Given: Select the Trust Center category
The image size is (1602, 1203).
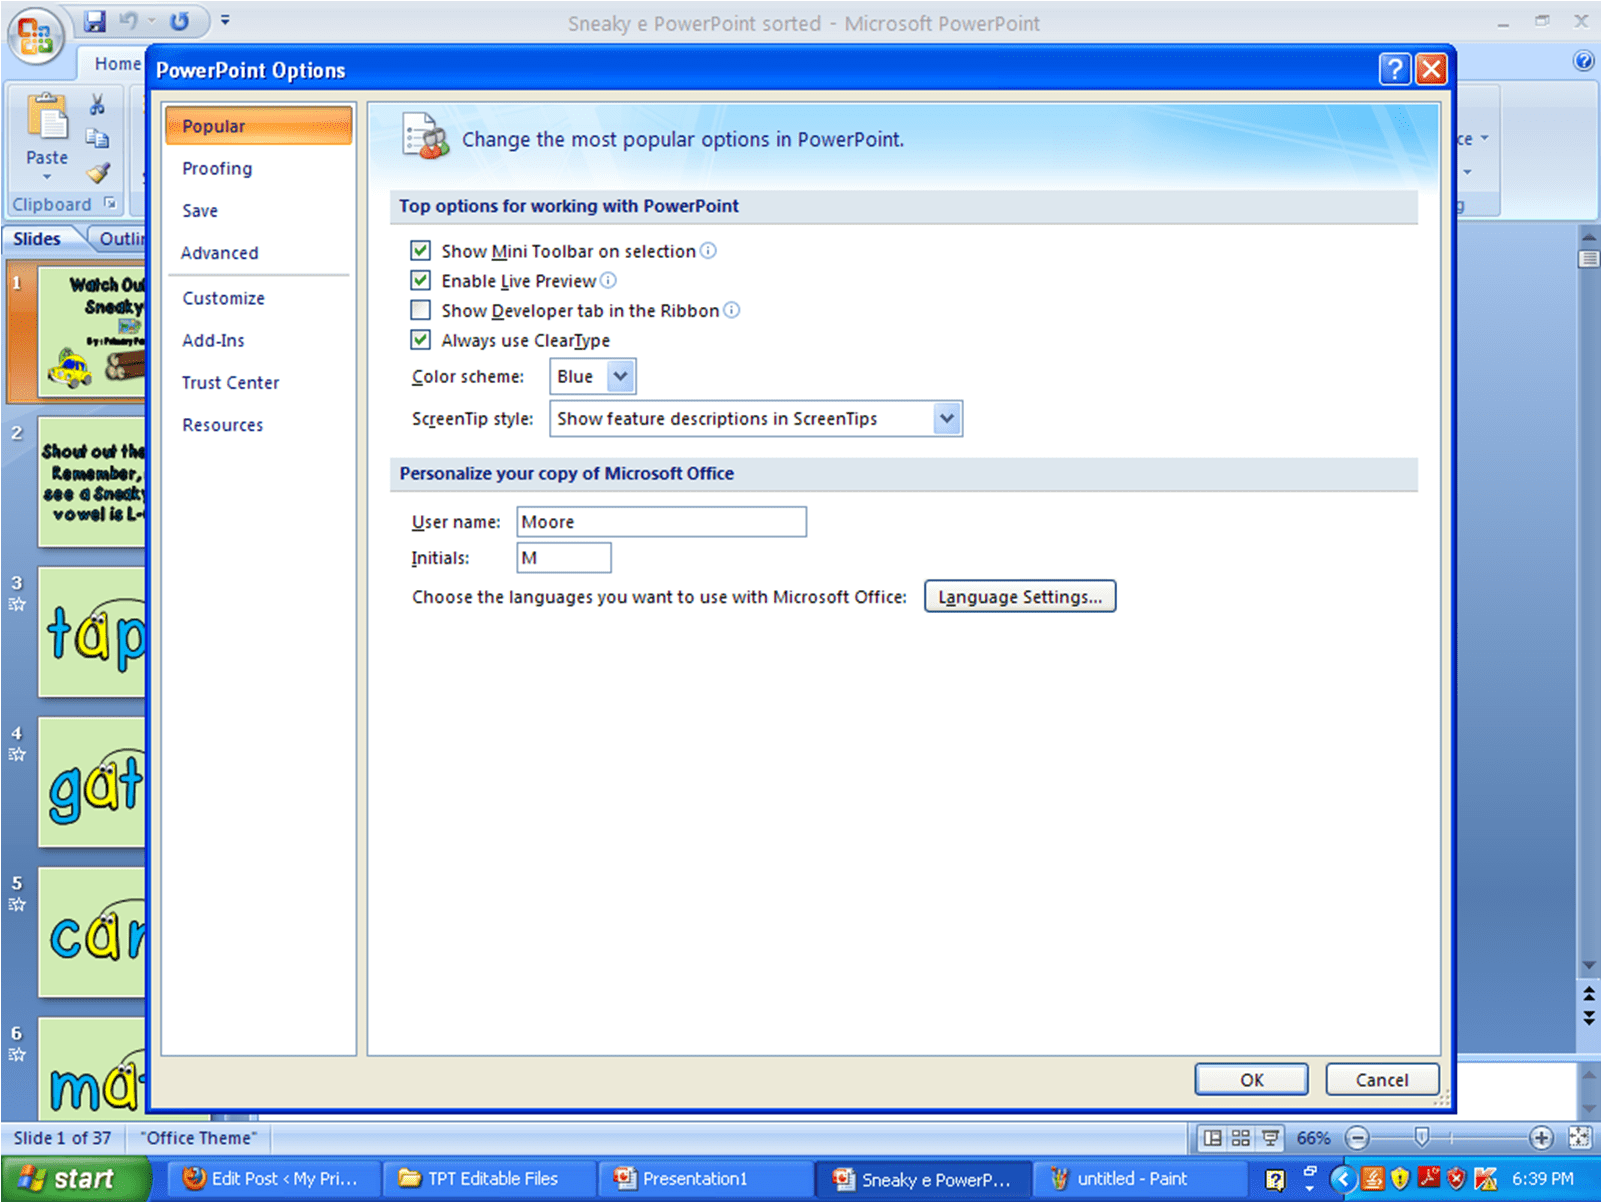Looking at the screenshot, I should [x=259, y=382].
